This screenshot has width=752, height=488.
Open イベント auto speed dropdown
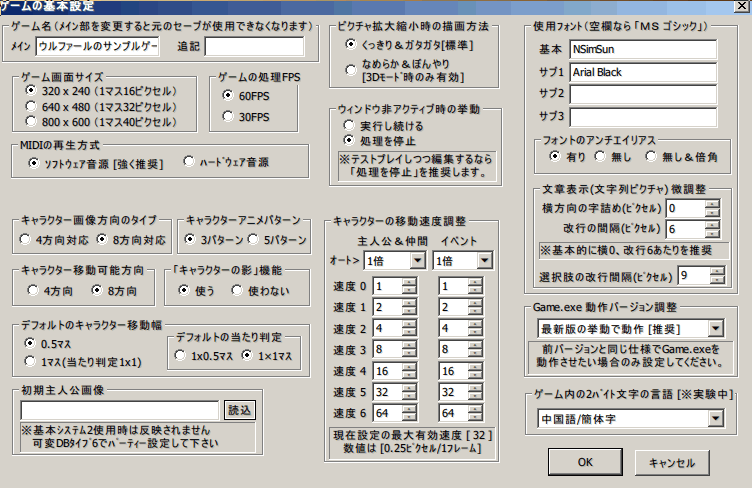coord(484,261)
